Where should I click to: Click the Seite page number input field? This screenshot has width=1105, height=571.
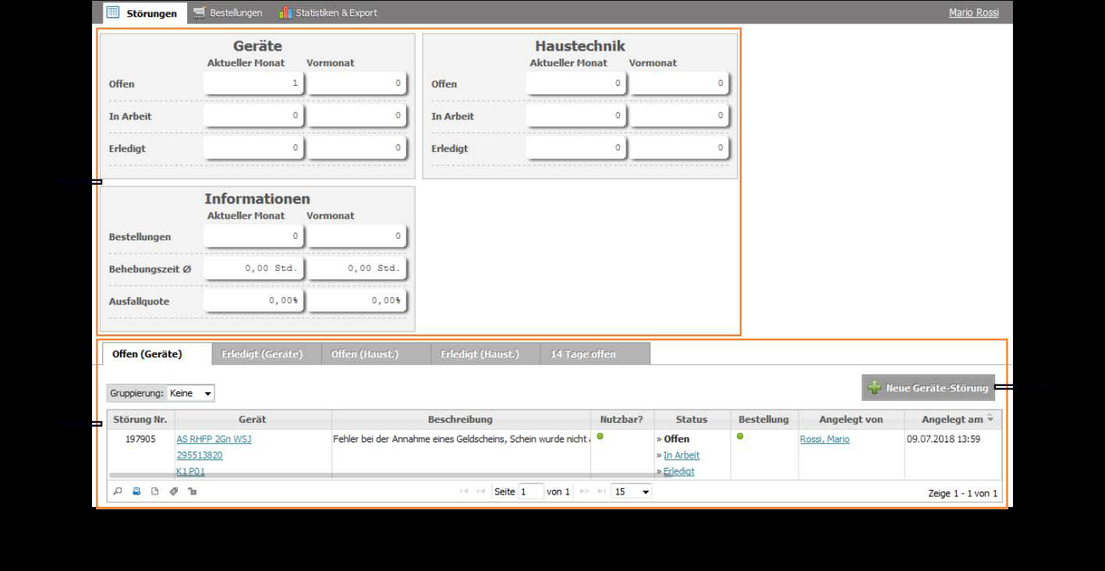click(x=531, y=491)
